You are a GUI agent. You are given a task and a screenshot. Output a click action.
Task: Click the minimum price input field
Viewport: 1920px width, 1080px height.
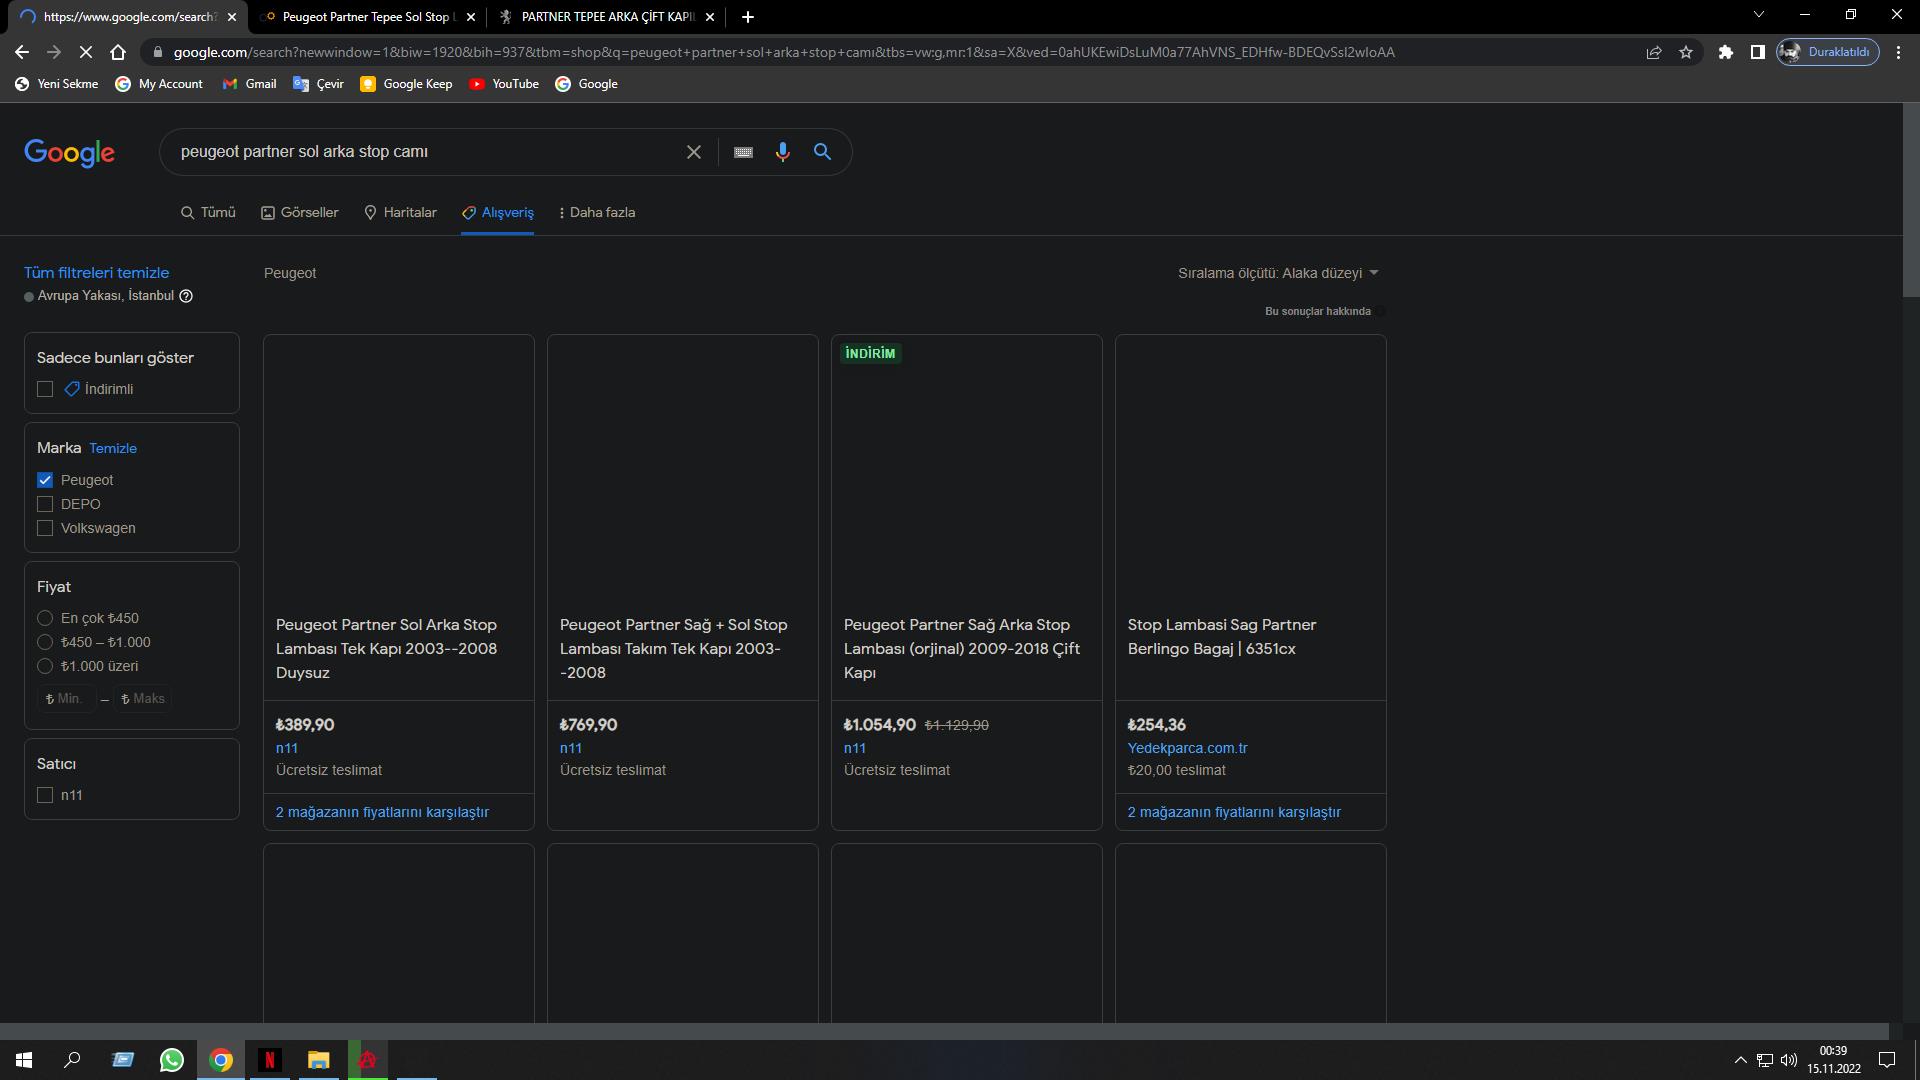66,698
